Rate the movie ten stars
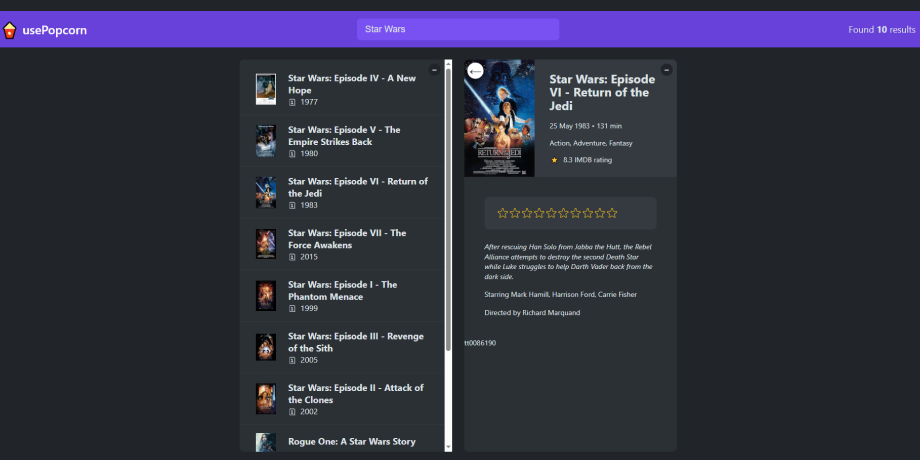 (612, 213)
